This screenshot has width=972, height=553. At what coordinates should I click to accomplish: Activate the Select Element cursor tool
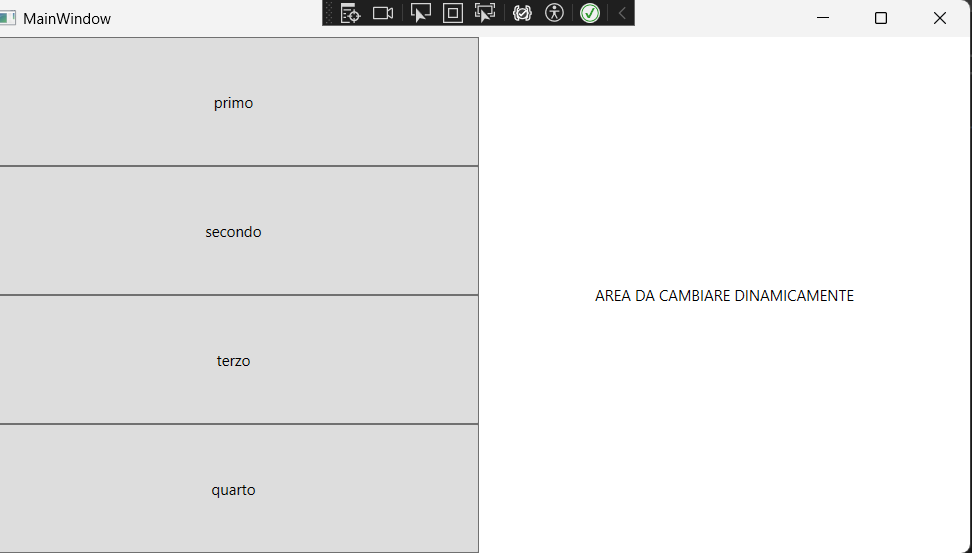pos(421,13)
